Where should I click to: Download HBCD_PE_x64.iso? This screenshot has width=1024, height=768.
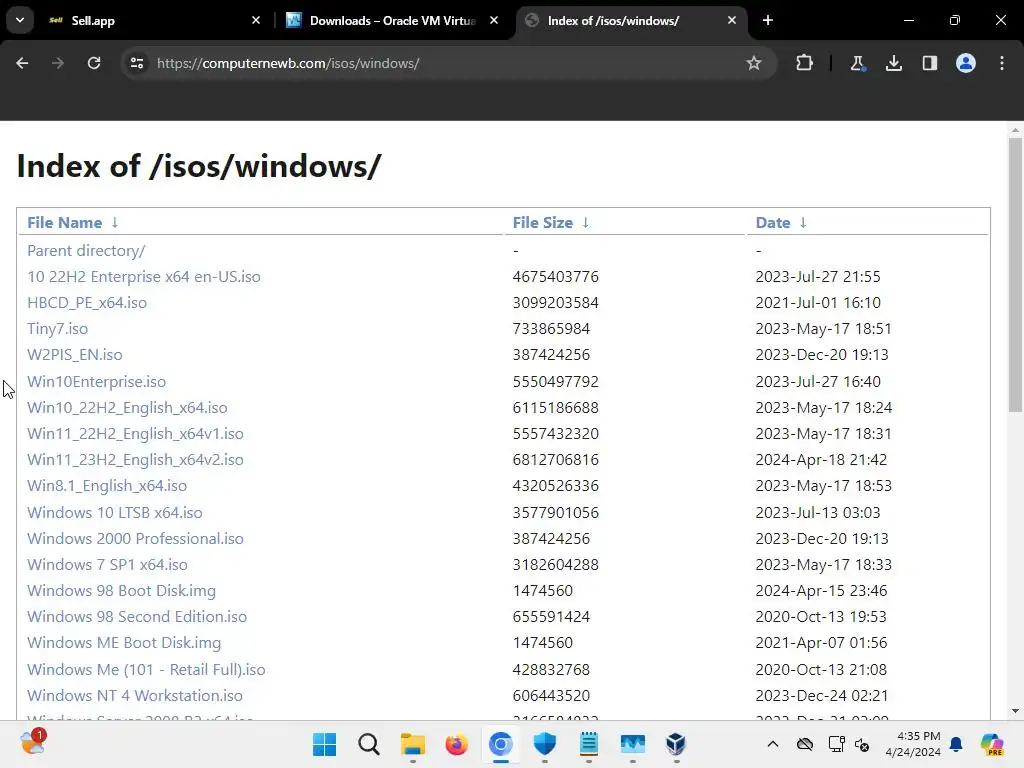point(87,303)
